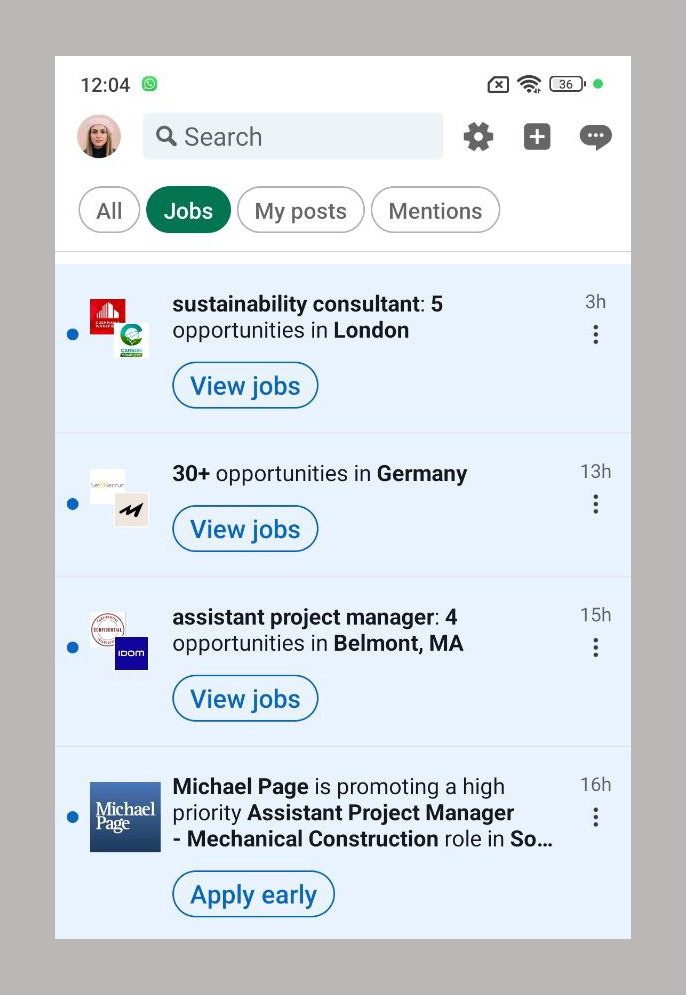Viewport: 686px width, 995px height.
Task: Mark the Germany opportunities notification as read
Action: click(72, 504)
